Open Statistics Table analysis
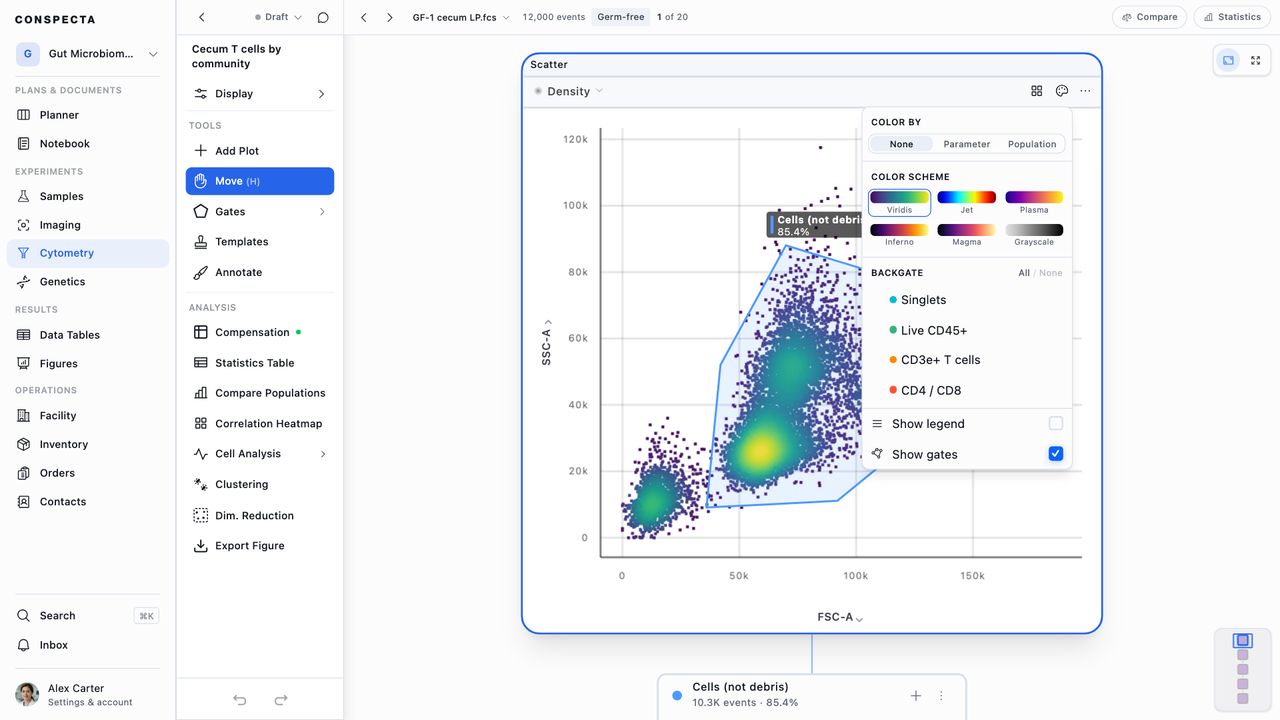 (x=260, y=363)
